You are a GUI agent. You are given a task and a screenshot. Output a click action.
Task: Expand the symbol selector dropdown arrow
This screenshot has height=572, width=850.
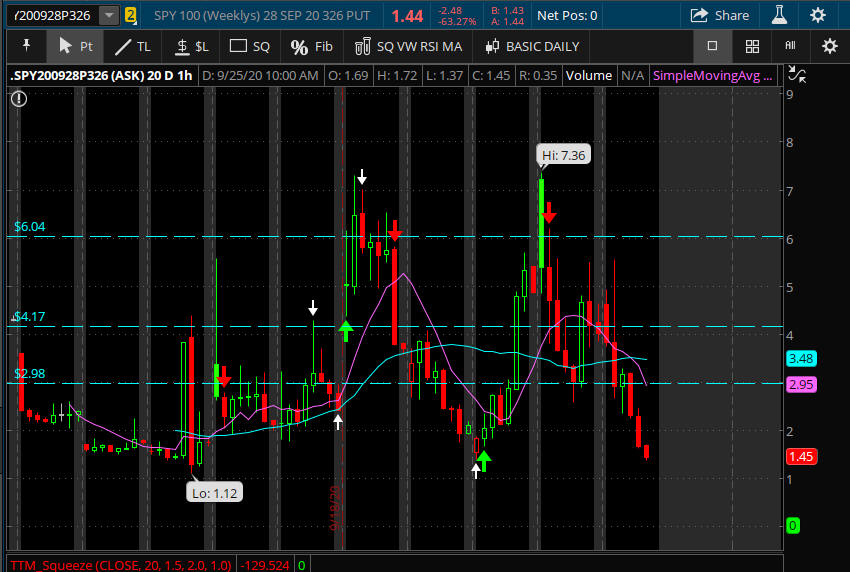(107, 15)
